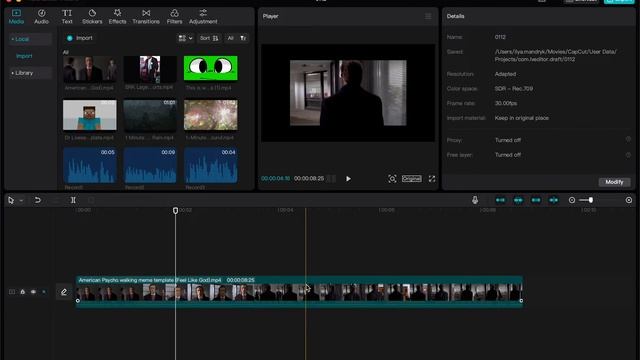Open the Transitions tab
The width and height of the screenshot is (640, 360).
click(x=146, y=17)
